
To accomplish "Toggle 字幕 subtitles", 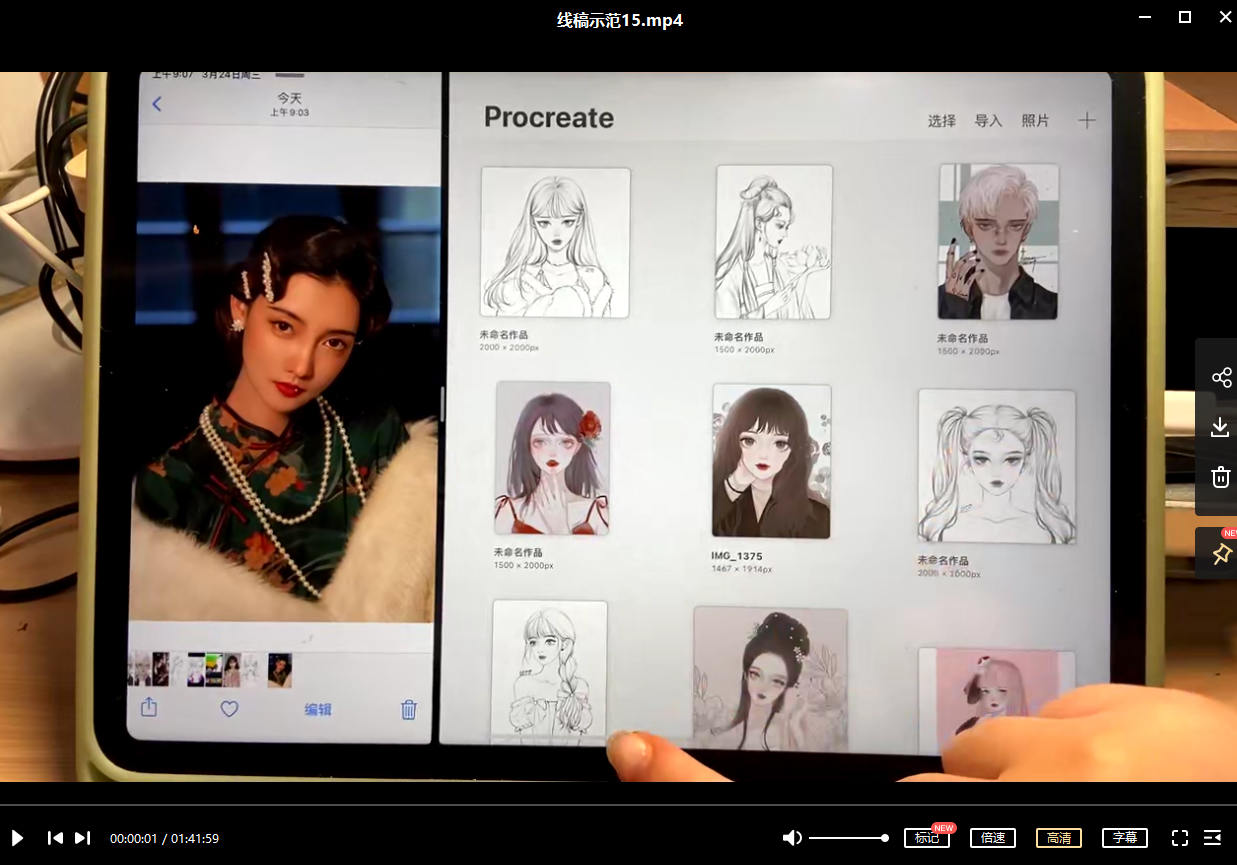I will click(1124, 838).
